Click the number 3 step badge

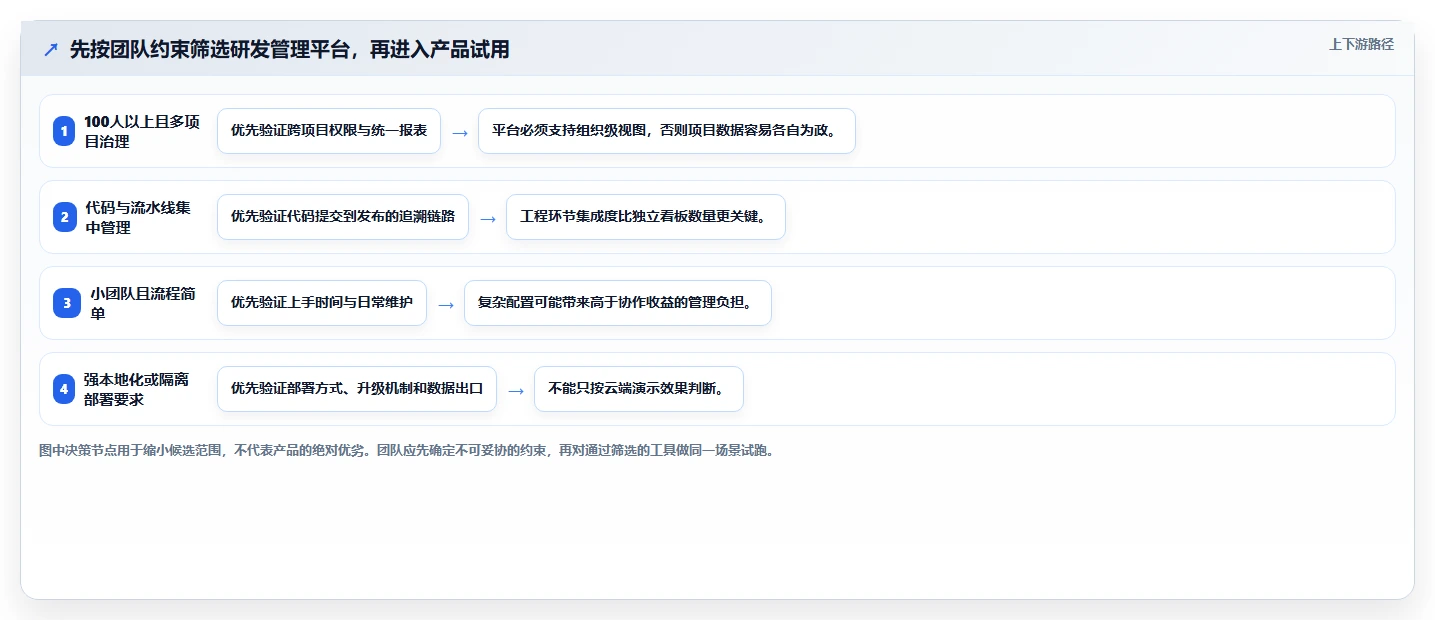coord(66,303)
